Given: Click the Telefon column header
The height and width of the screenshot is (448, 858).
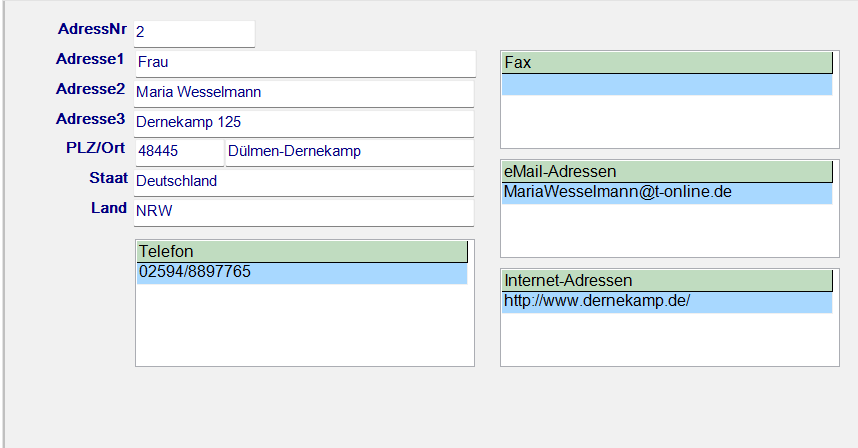Looking at the screenshot, I should (302, 251).
